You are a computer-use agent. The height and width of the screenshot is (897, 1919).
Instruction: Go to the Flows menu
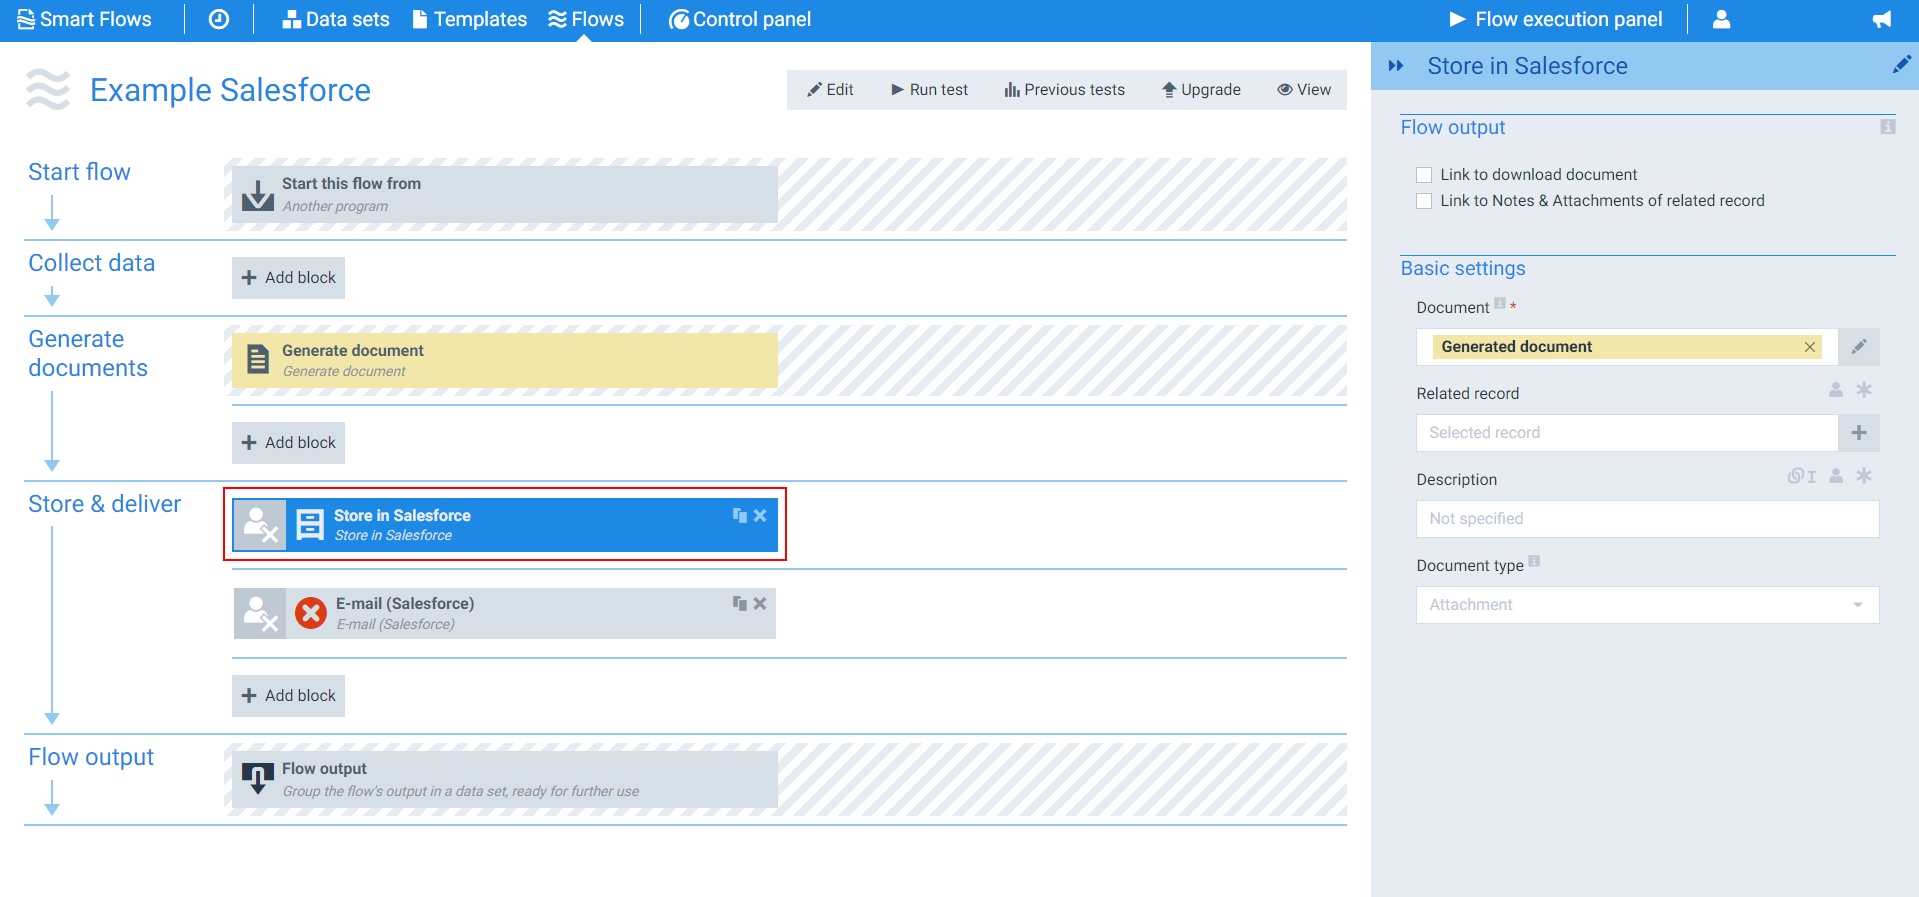586,19
